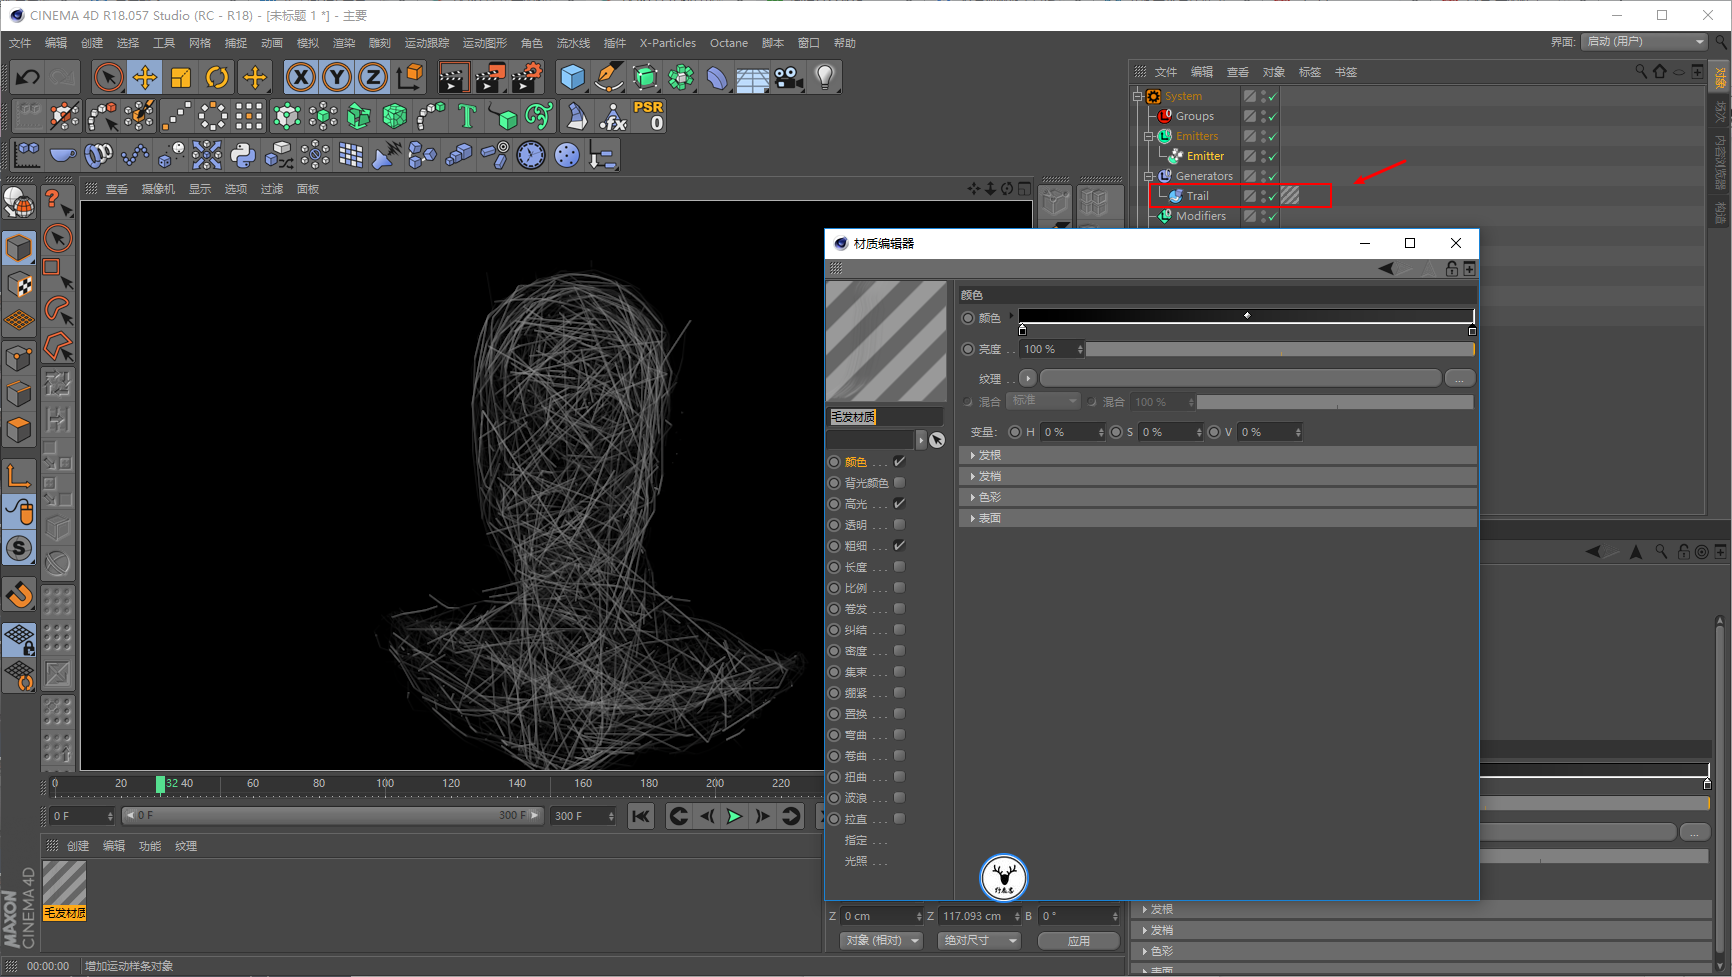The width and height of the screenshot is (1732, 977).
Task: Open the 对象 (相对) coordinate dropdown
Action: tap(880, 940)
